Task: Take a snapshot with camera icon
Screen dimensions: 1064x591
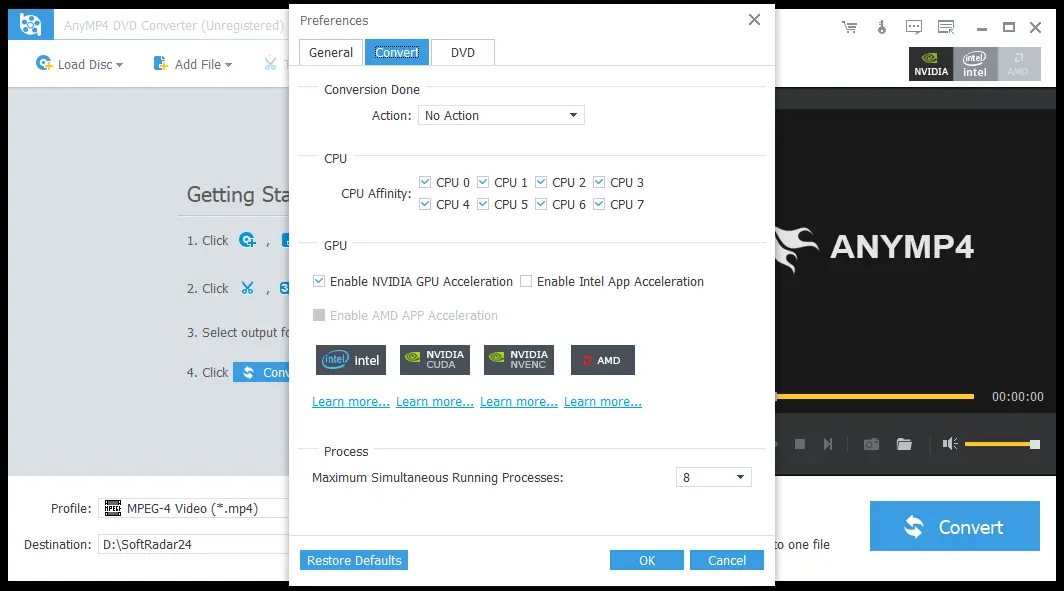Action: point(871,444)
